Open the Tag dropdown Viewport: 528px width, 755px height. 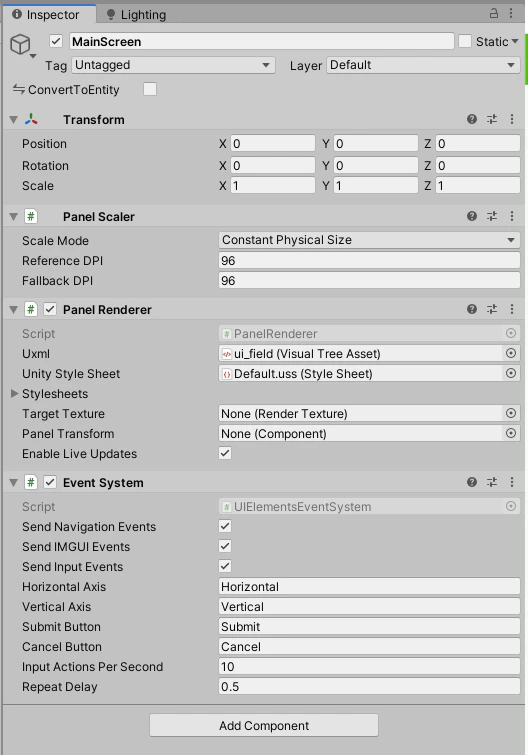coord(173,65)
